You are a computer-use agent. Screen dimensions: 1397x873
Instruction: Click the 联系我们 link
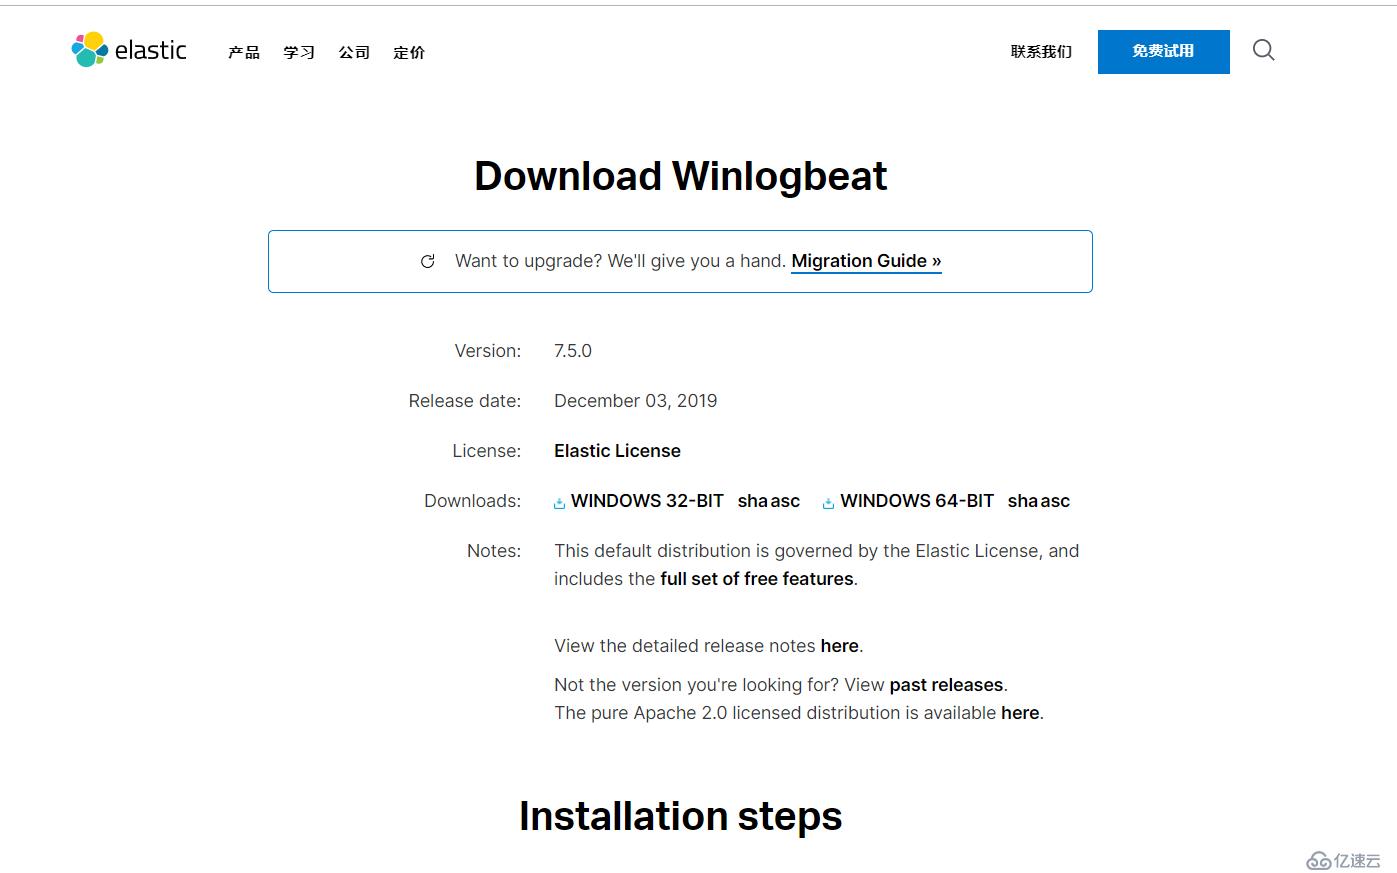tap(1041, 51)
